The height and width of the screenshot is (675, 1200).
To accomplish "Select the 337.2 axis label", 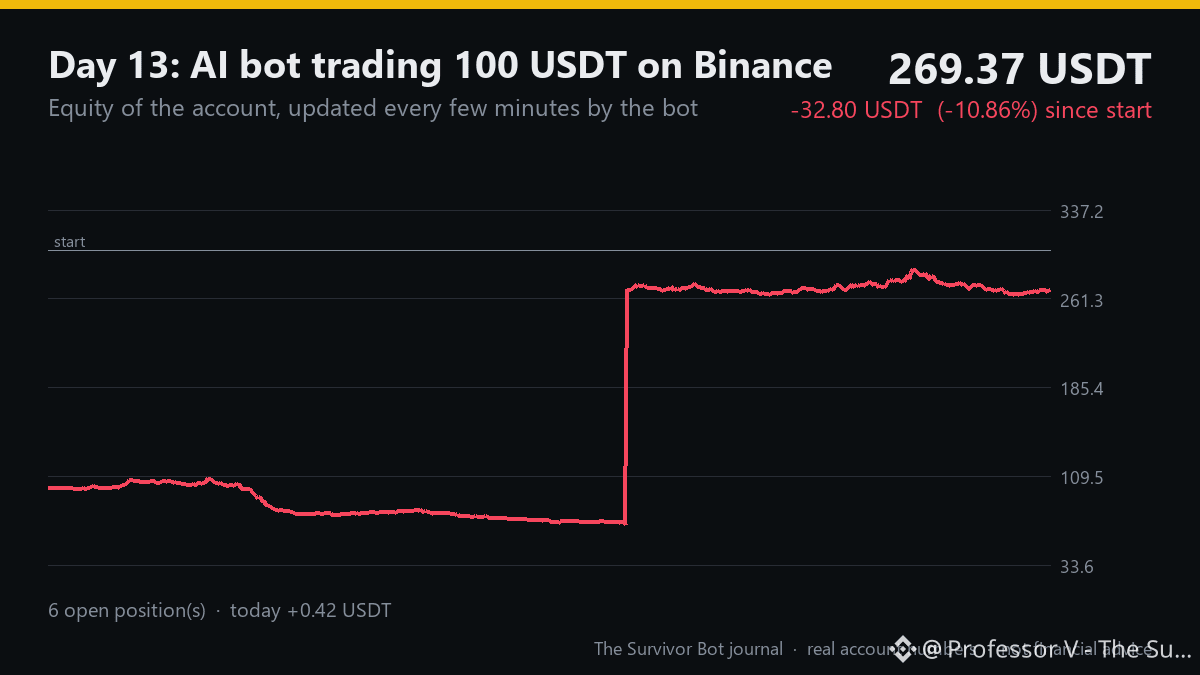I will point(1081,212).
